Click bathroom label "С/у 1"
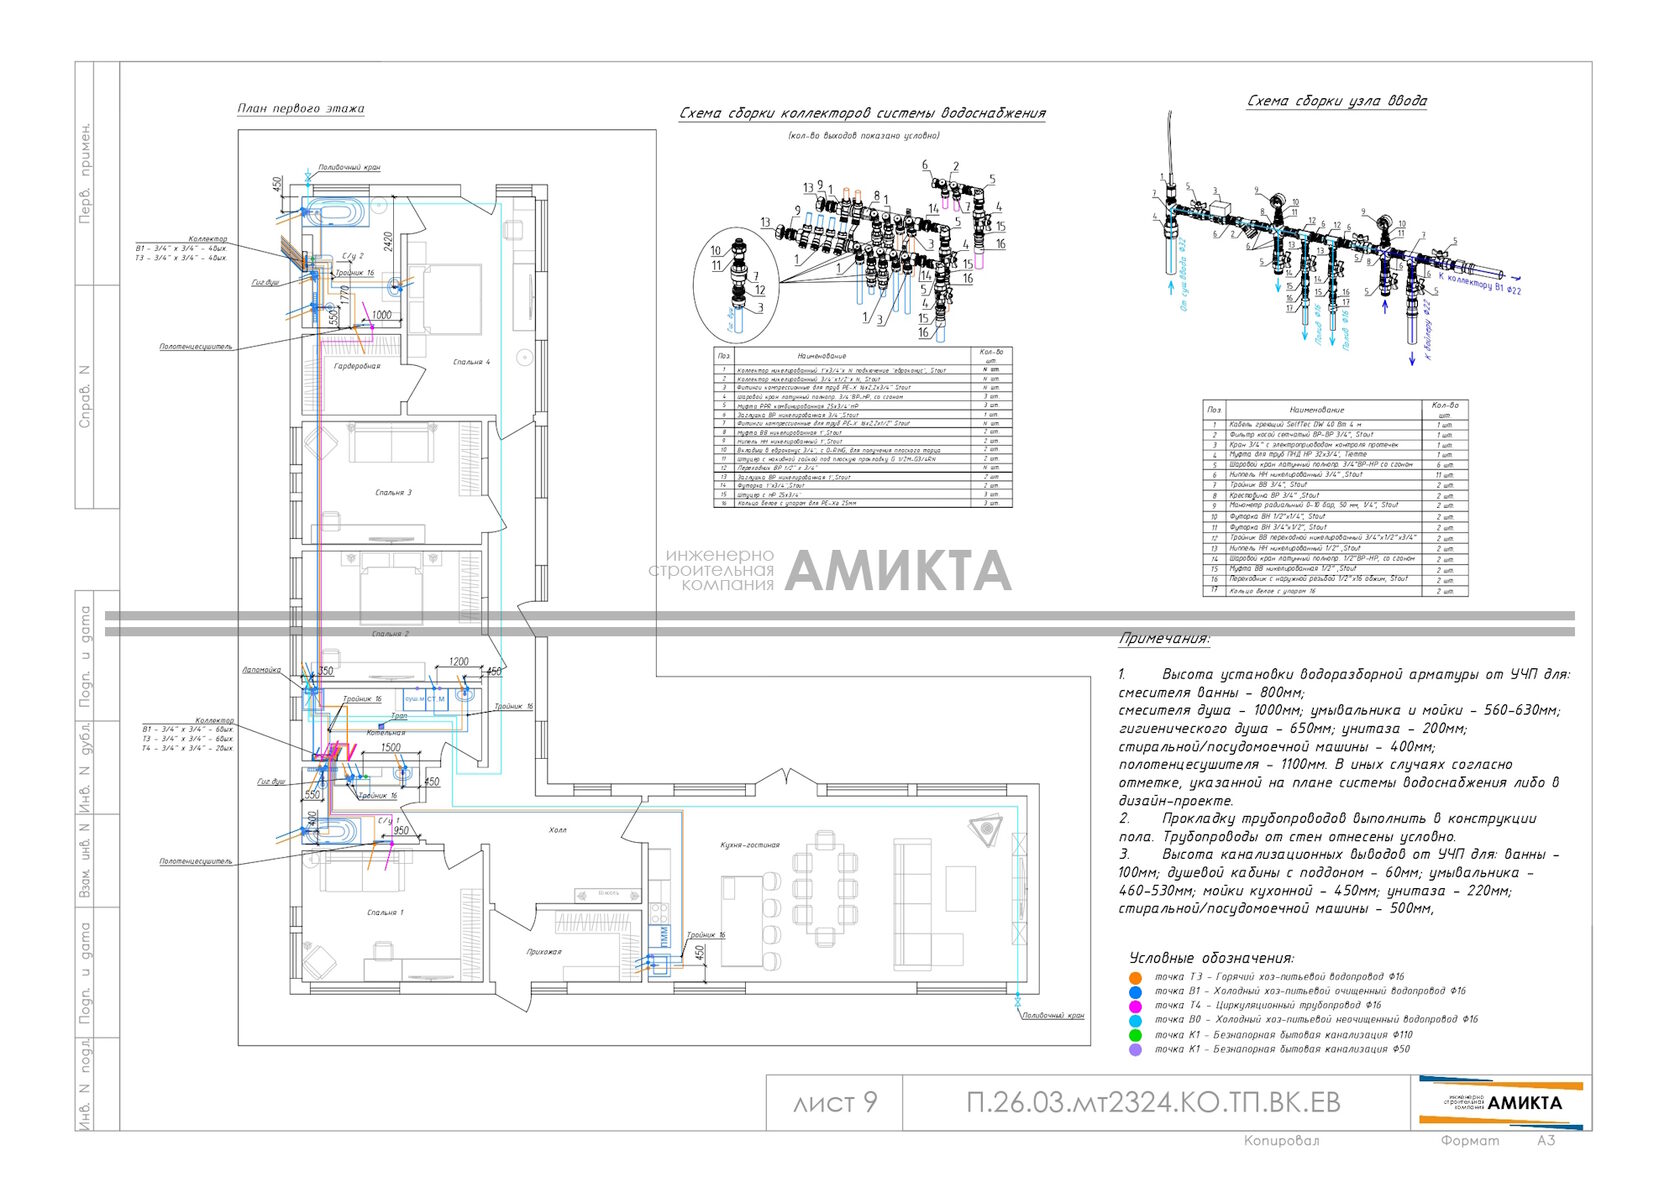 [x=388, y=820]
